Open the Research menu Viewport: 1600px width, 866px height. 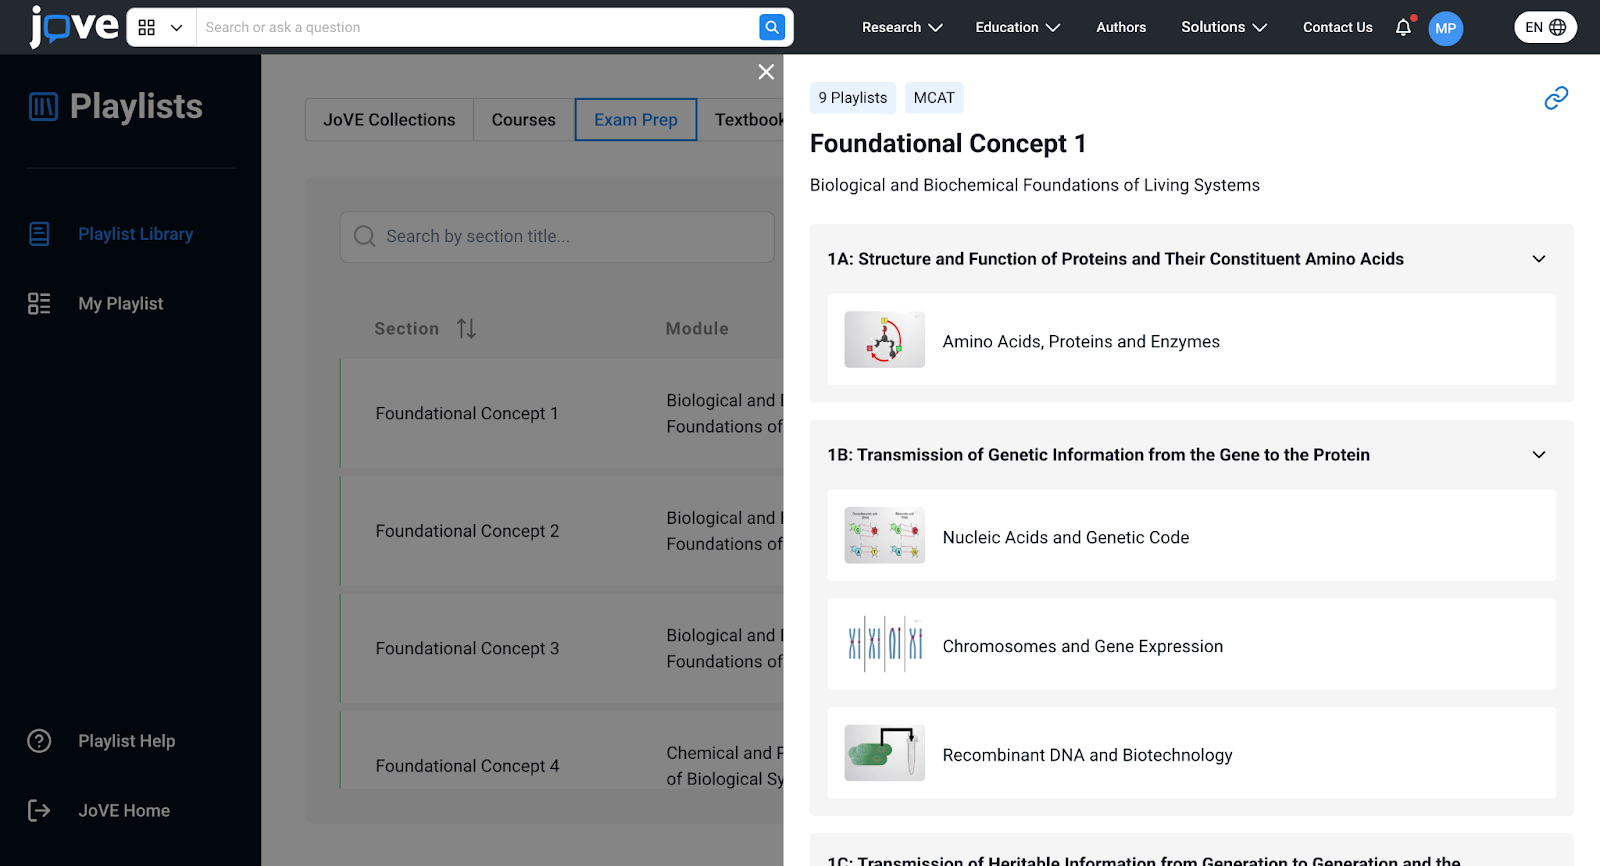[902, 28]
